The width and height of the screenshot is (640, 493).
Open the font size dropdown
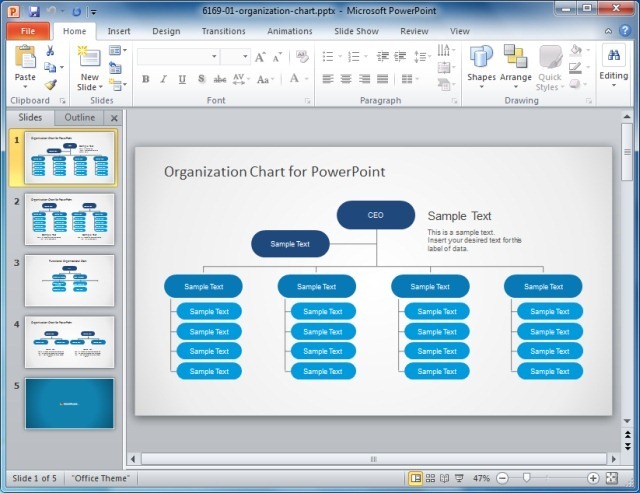coord(245,56)
